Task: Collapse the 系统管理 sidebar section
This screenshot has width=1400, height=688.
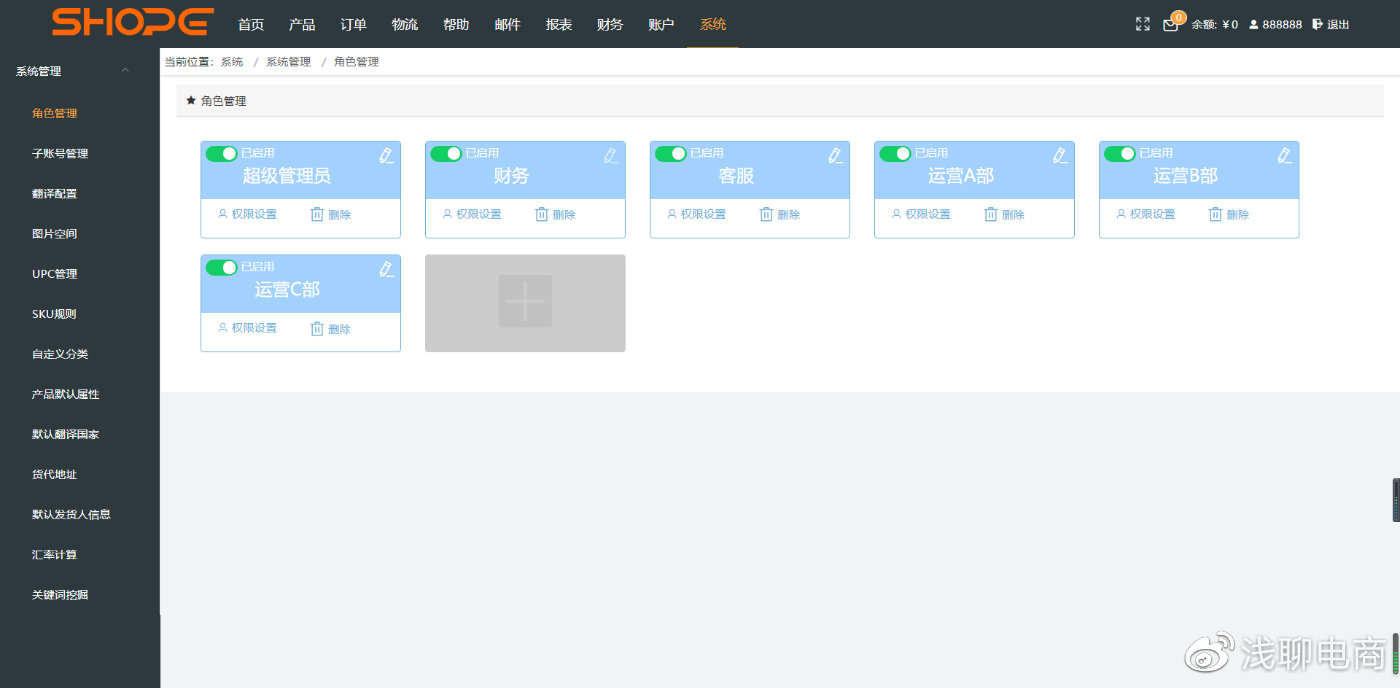Action: click(125, 71)
